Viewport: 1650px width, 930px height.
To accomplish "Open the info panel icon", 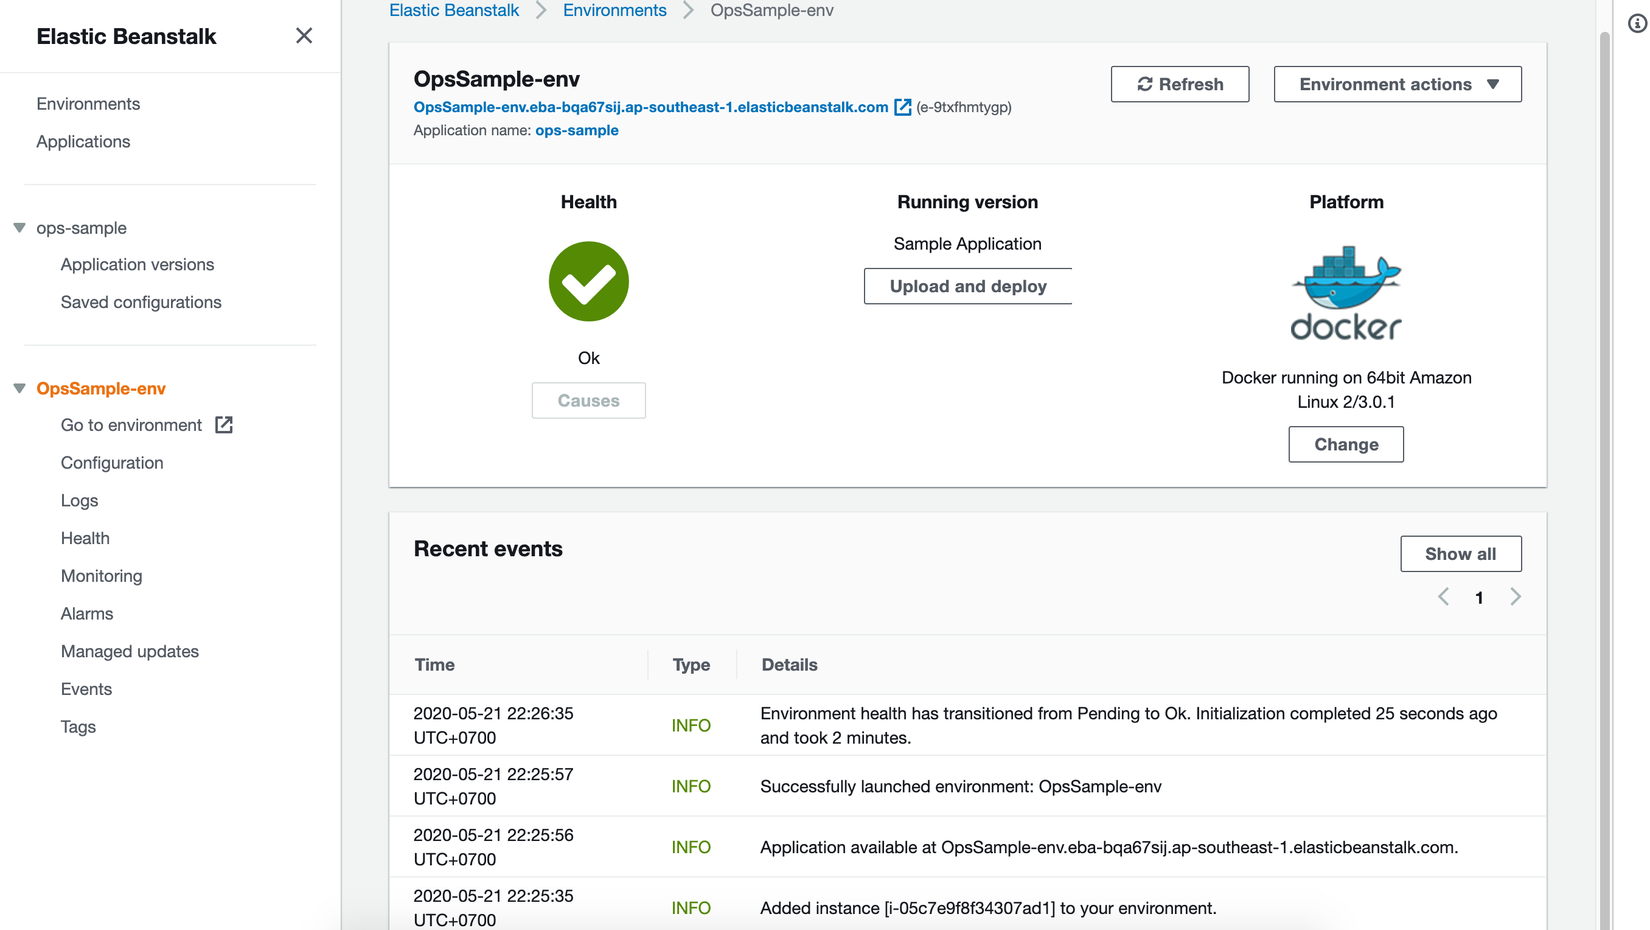I will (x=1637, y=23).
